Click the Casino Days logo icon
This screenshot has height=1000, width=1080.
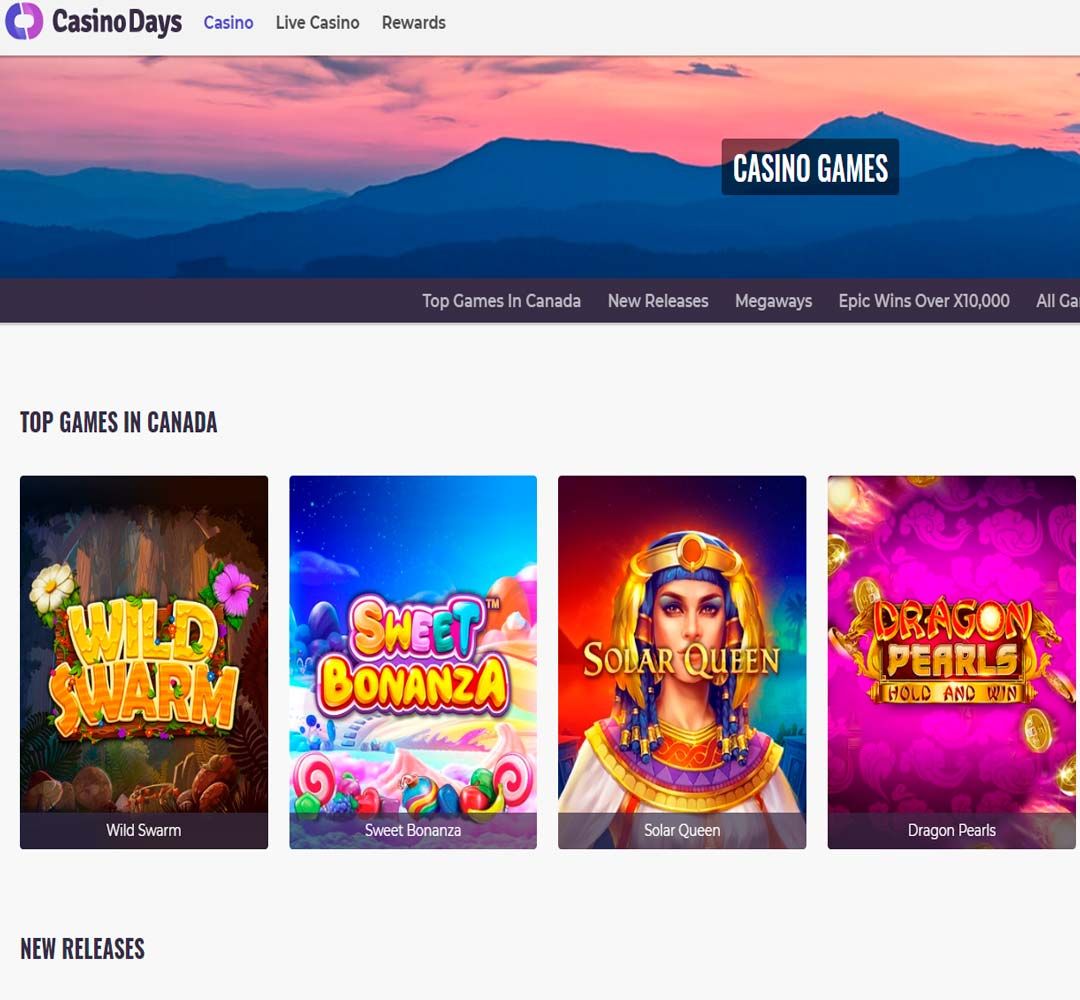pos(24,21)
